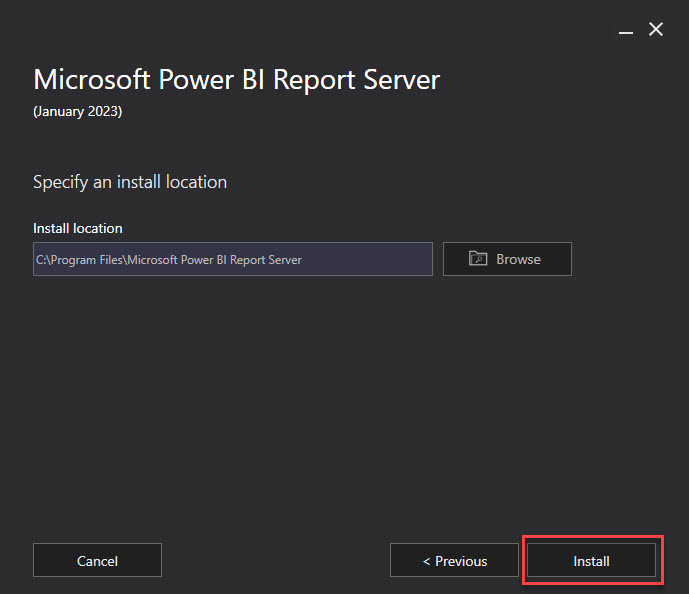Go back with the Previous button
Screen dimensions: 689x594
tap(454, 560)
